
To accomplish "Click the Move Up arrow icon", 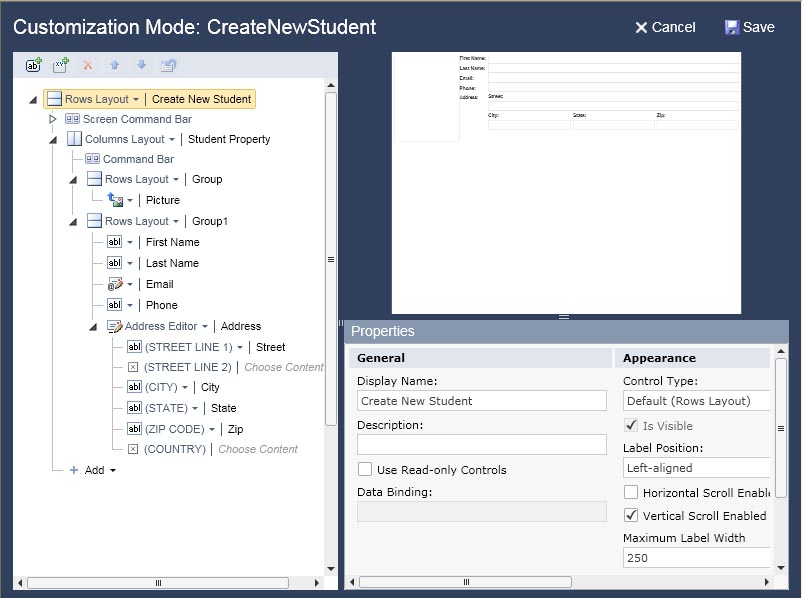I will 114,65.
